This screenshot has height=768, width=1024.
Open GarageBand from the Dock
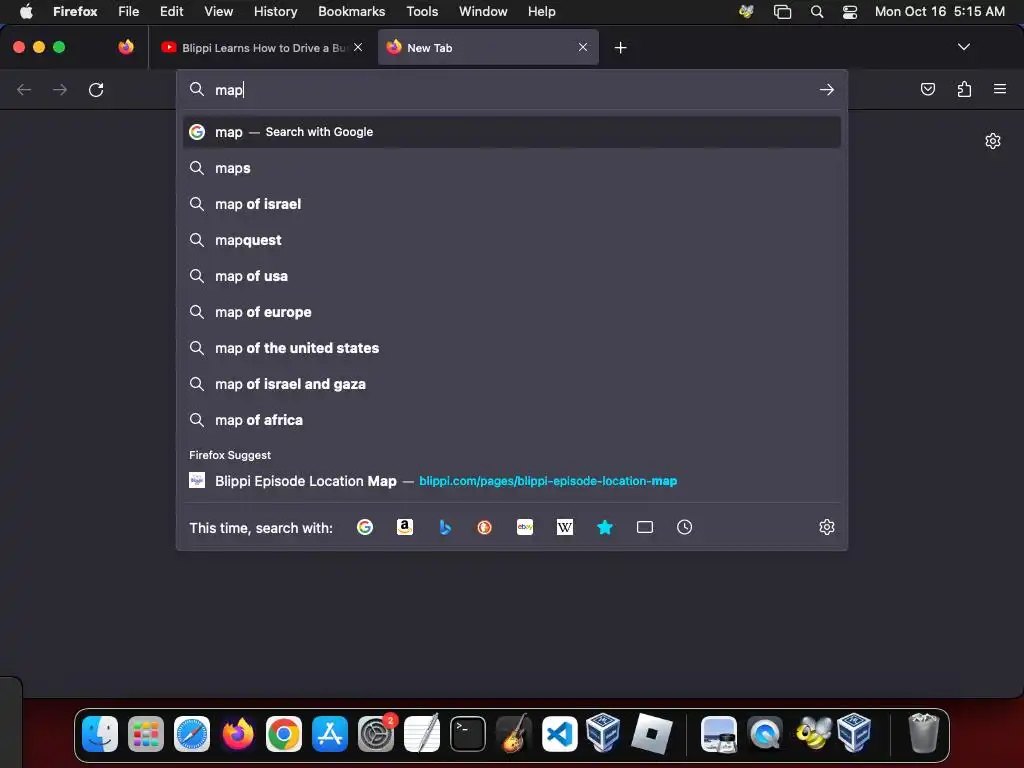(x=514, y=734)
